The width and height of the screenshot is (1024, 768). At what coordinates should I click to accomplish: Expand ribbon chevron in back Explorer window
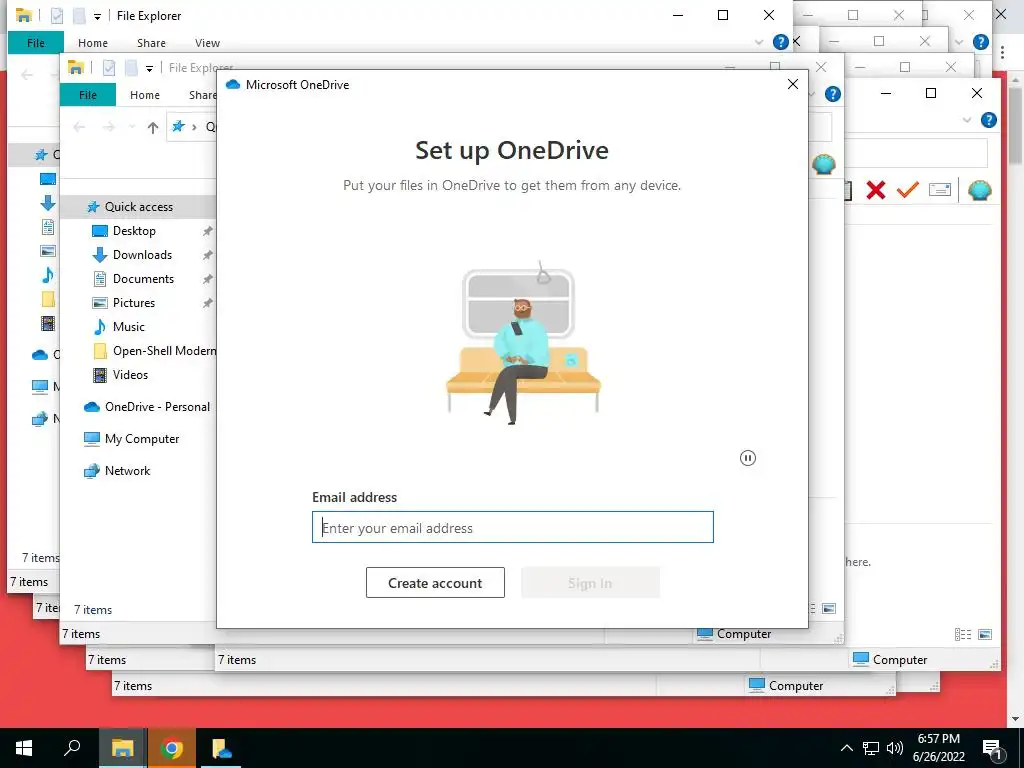click(x=759, y=42)
